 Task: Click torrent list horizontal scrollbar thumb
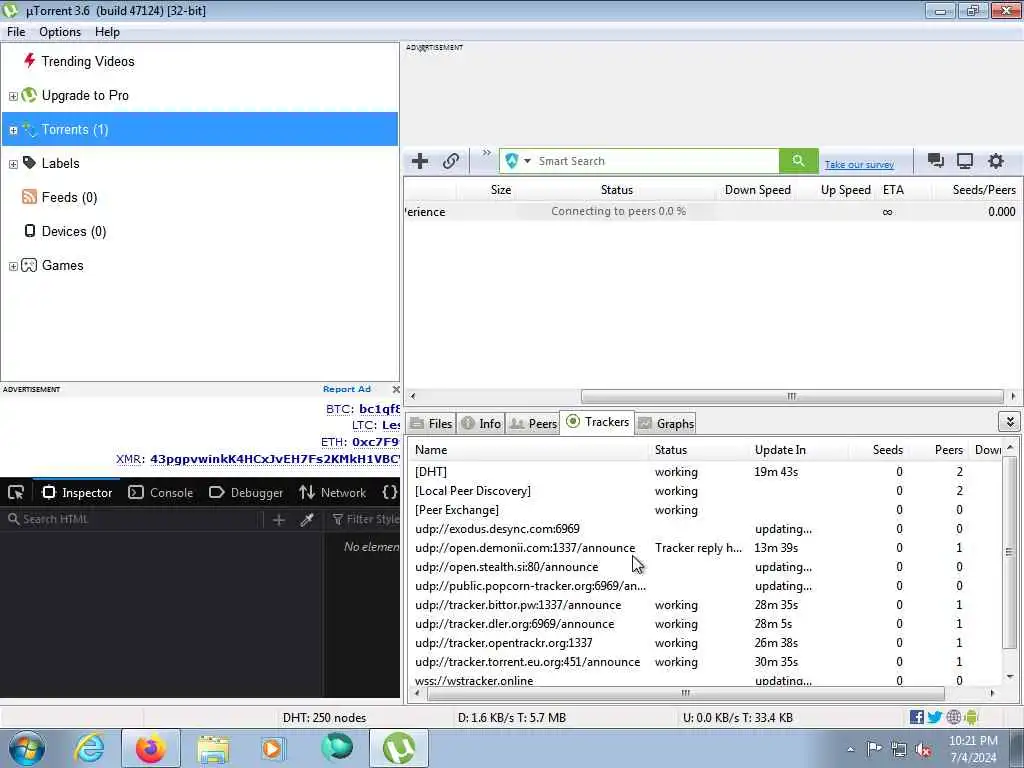pos(792,396)
